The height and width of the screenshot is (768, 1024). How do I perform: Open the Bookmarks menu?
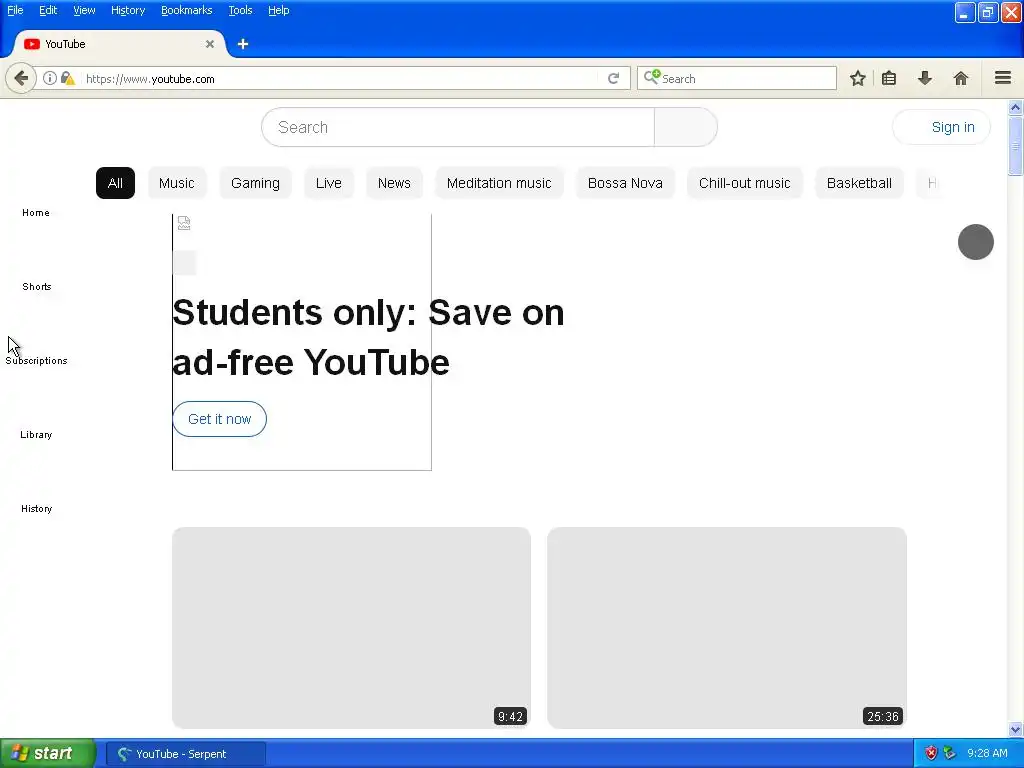(187, 10)
